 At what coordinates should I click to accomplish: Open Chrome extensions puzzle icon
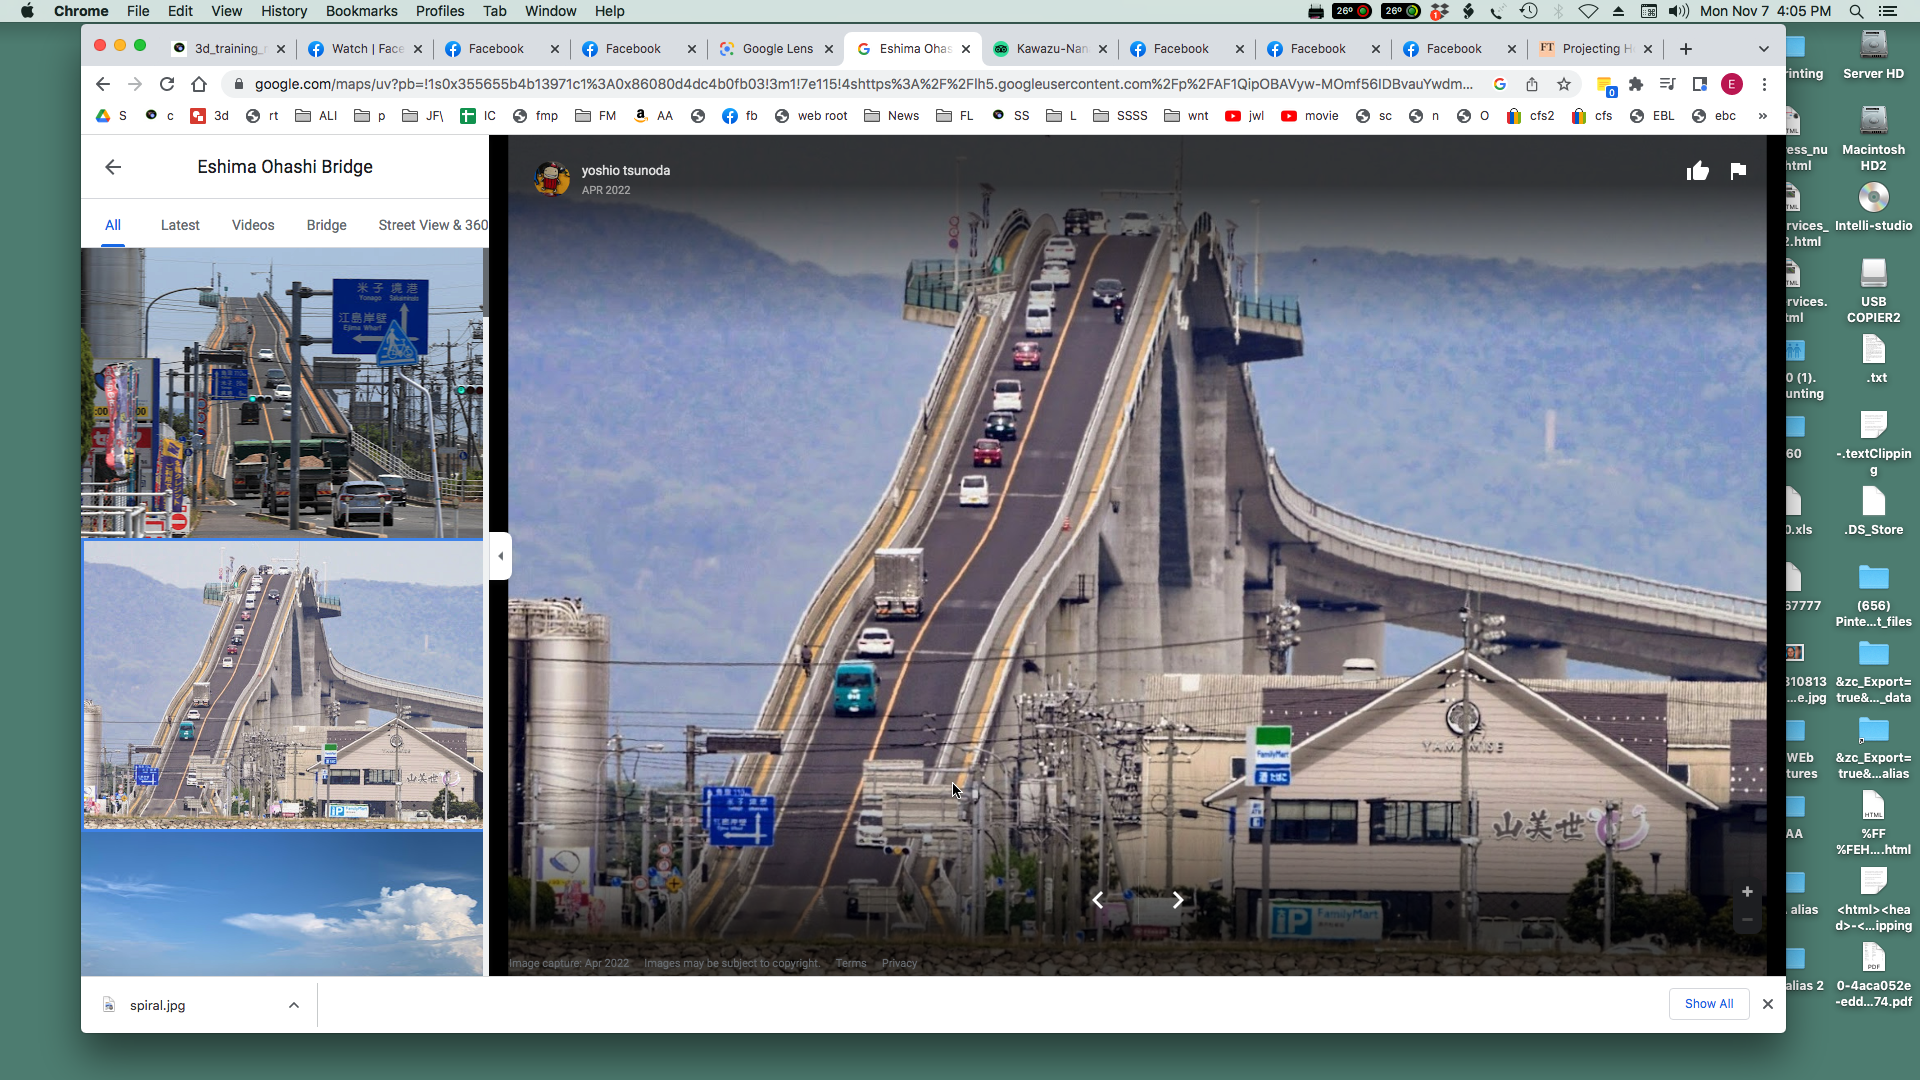pyautogui.click(x=1636, y=84)
